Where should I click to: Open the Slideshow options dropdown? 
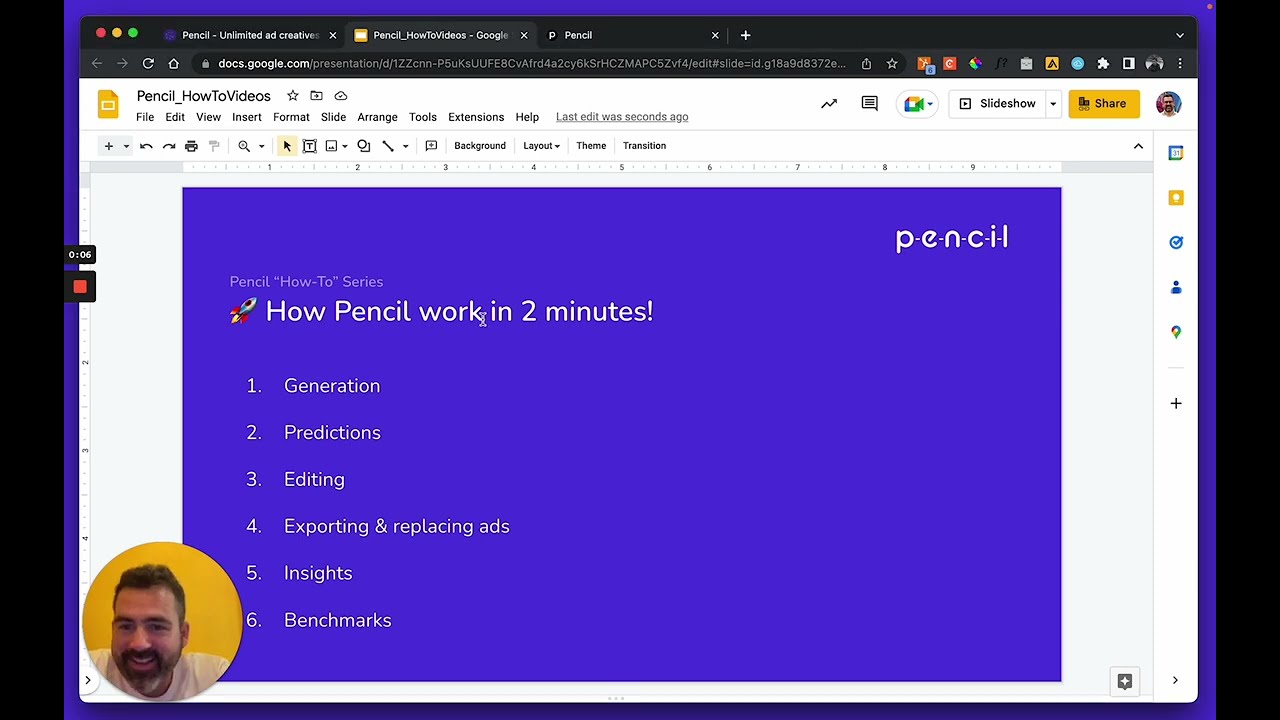tap(1052, 103)
